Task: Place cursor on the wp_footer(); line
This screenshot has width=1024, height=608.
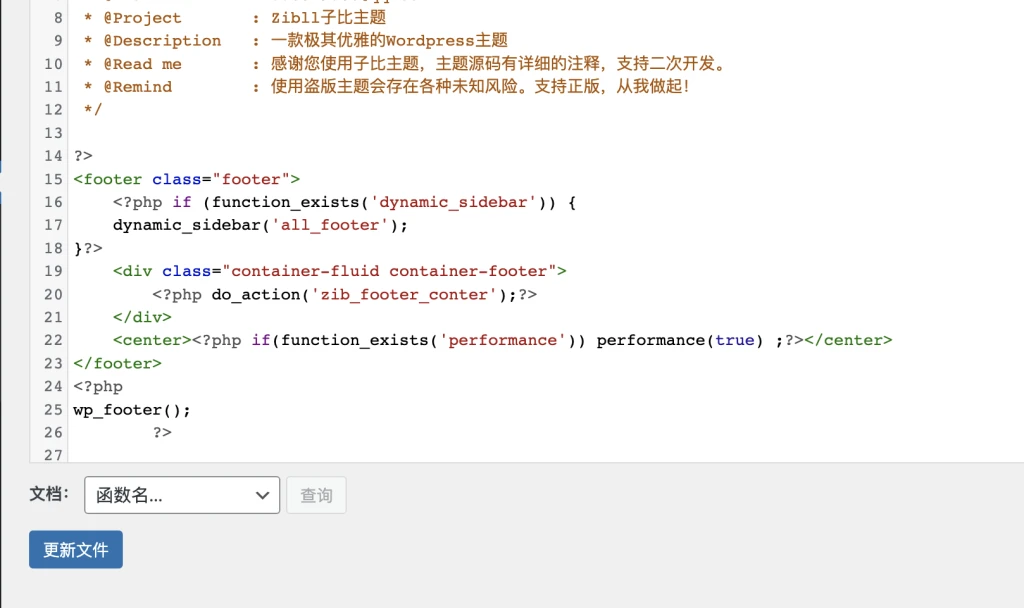Action: 131,409
